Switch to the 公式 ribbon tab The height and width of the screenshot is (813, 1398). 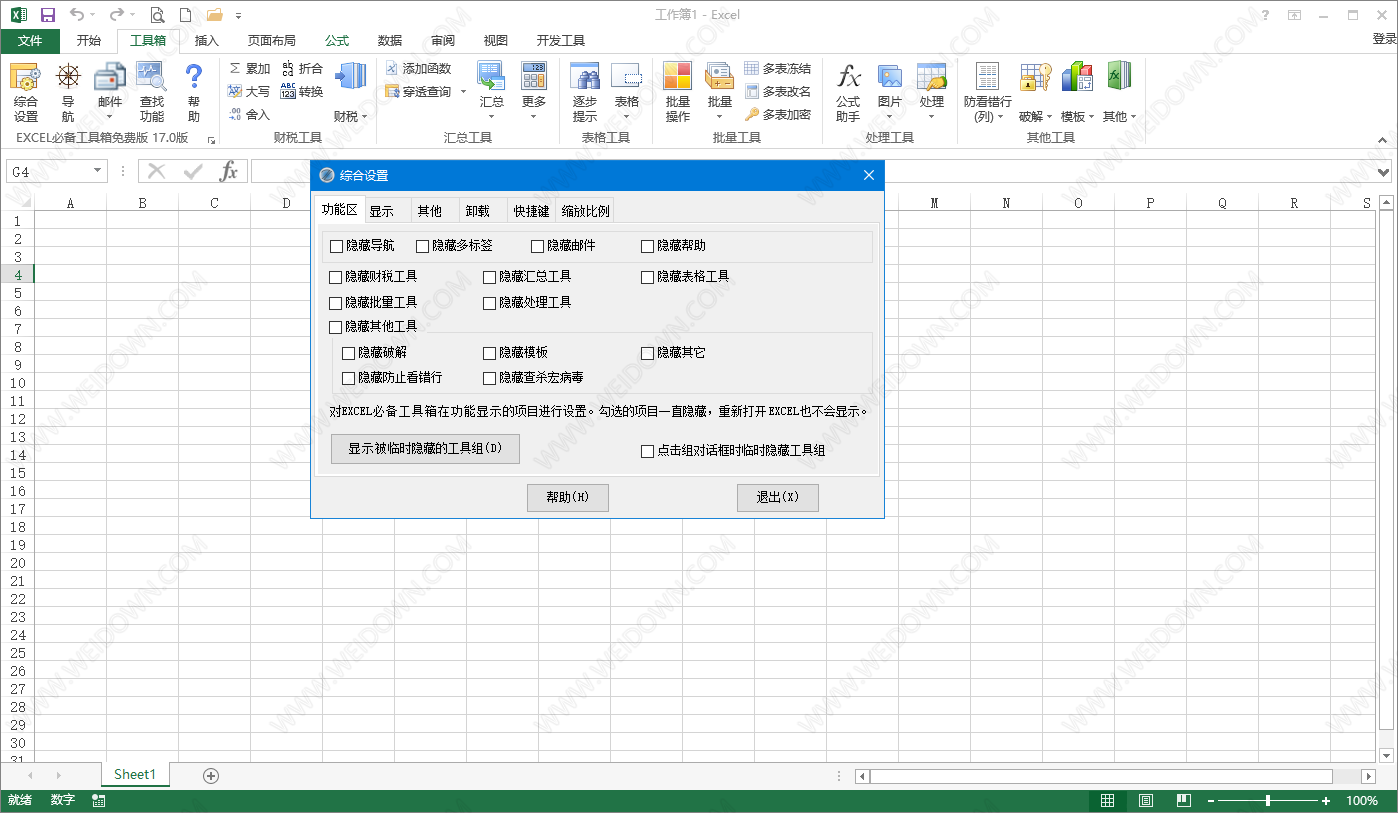click(x=337, y=41)
